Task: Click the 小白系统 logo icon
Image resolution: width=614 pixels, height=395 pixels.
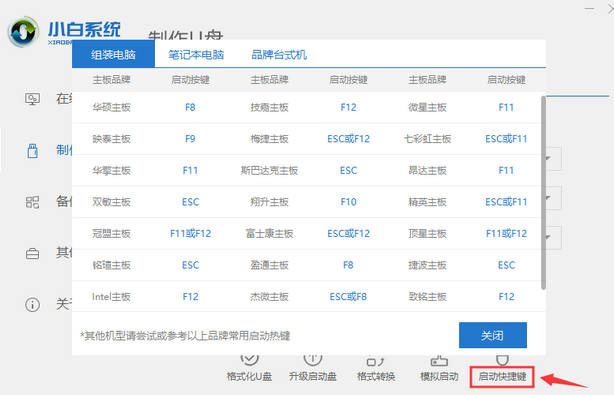Action: point(23,32)
